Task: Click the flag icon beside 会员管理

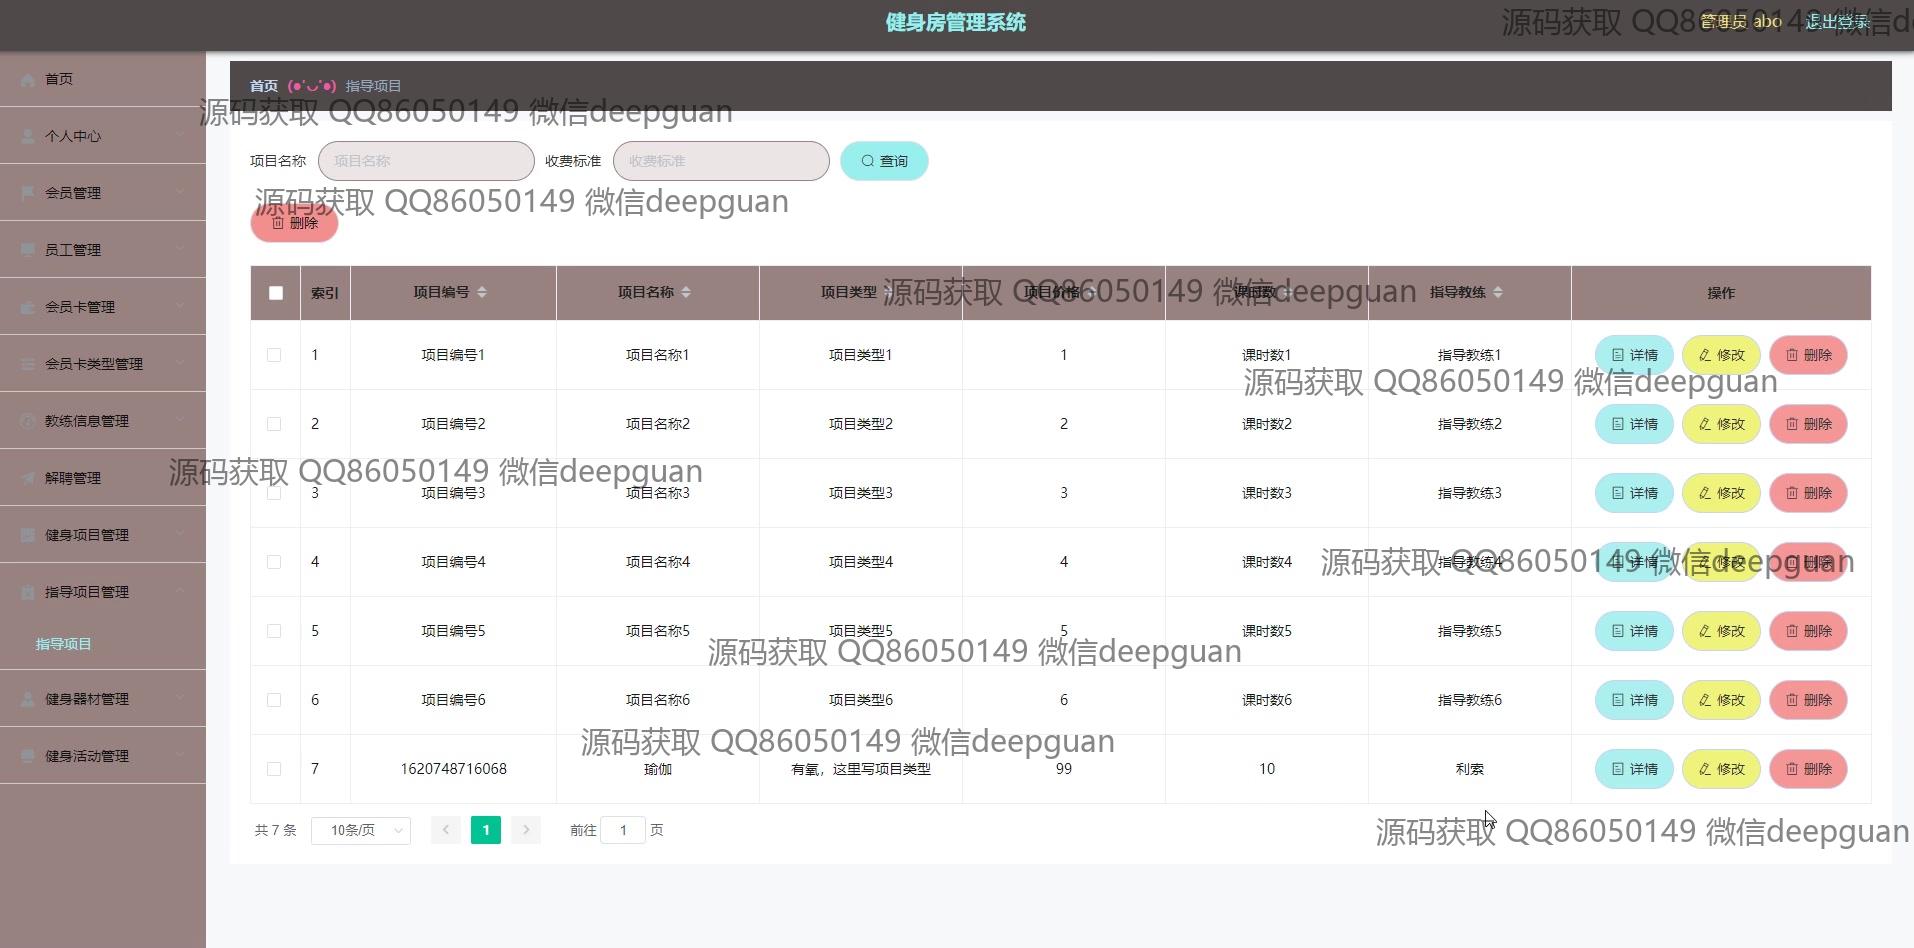Action: coord(28,194)
